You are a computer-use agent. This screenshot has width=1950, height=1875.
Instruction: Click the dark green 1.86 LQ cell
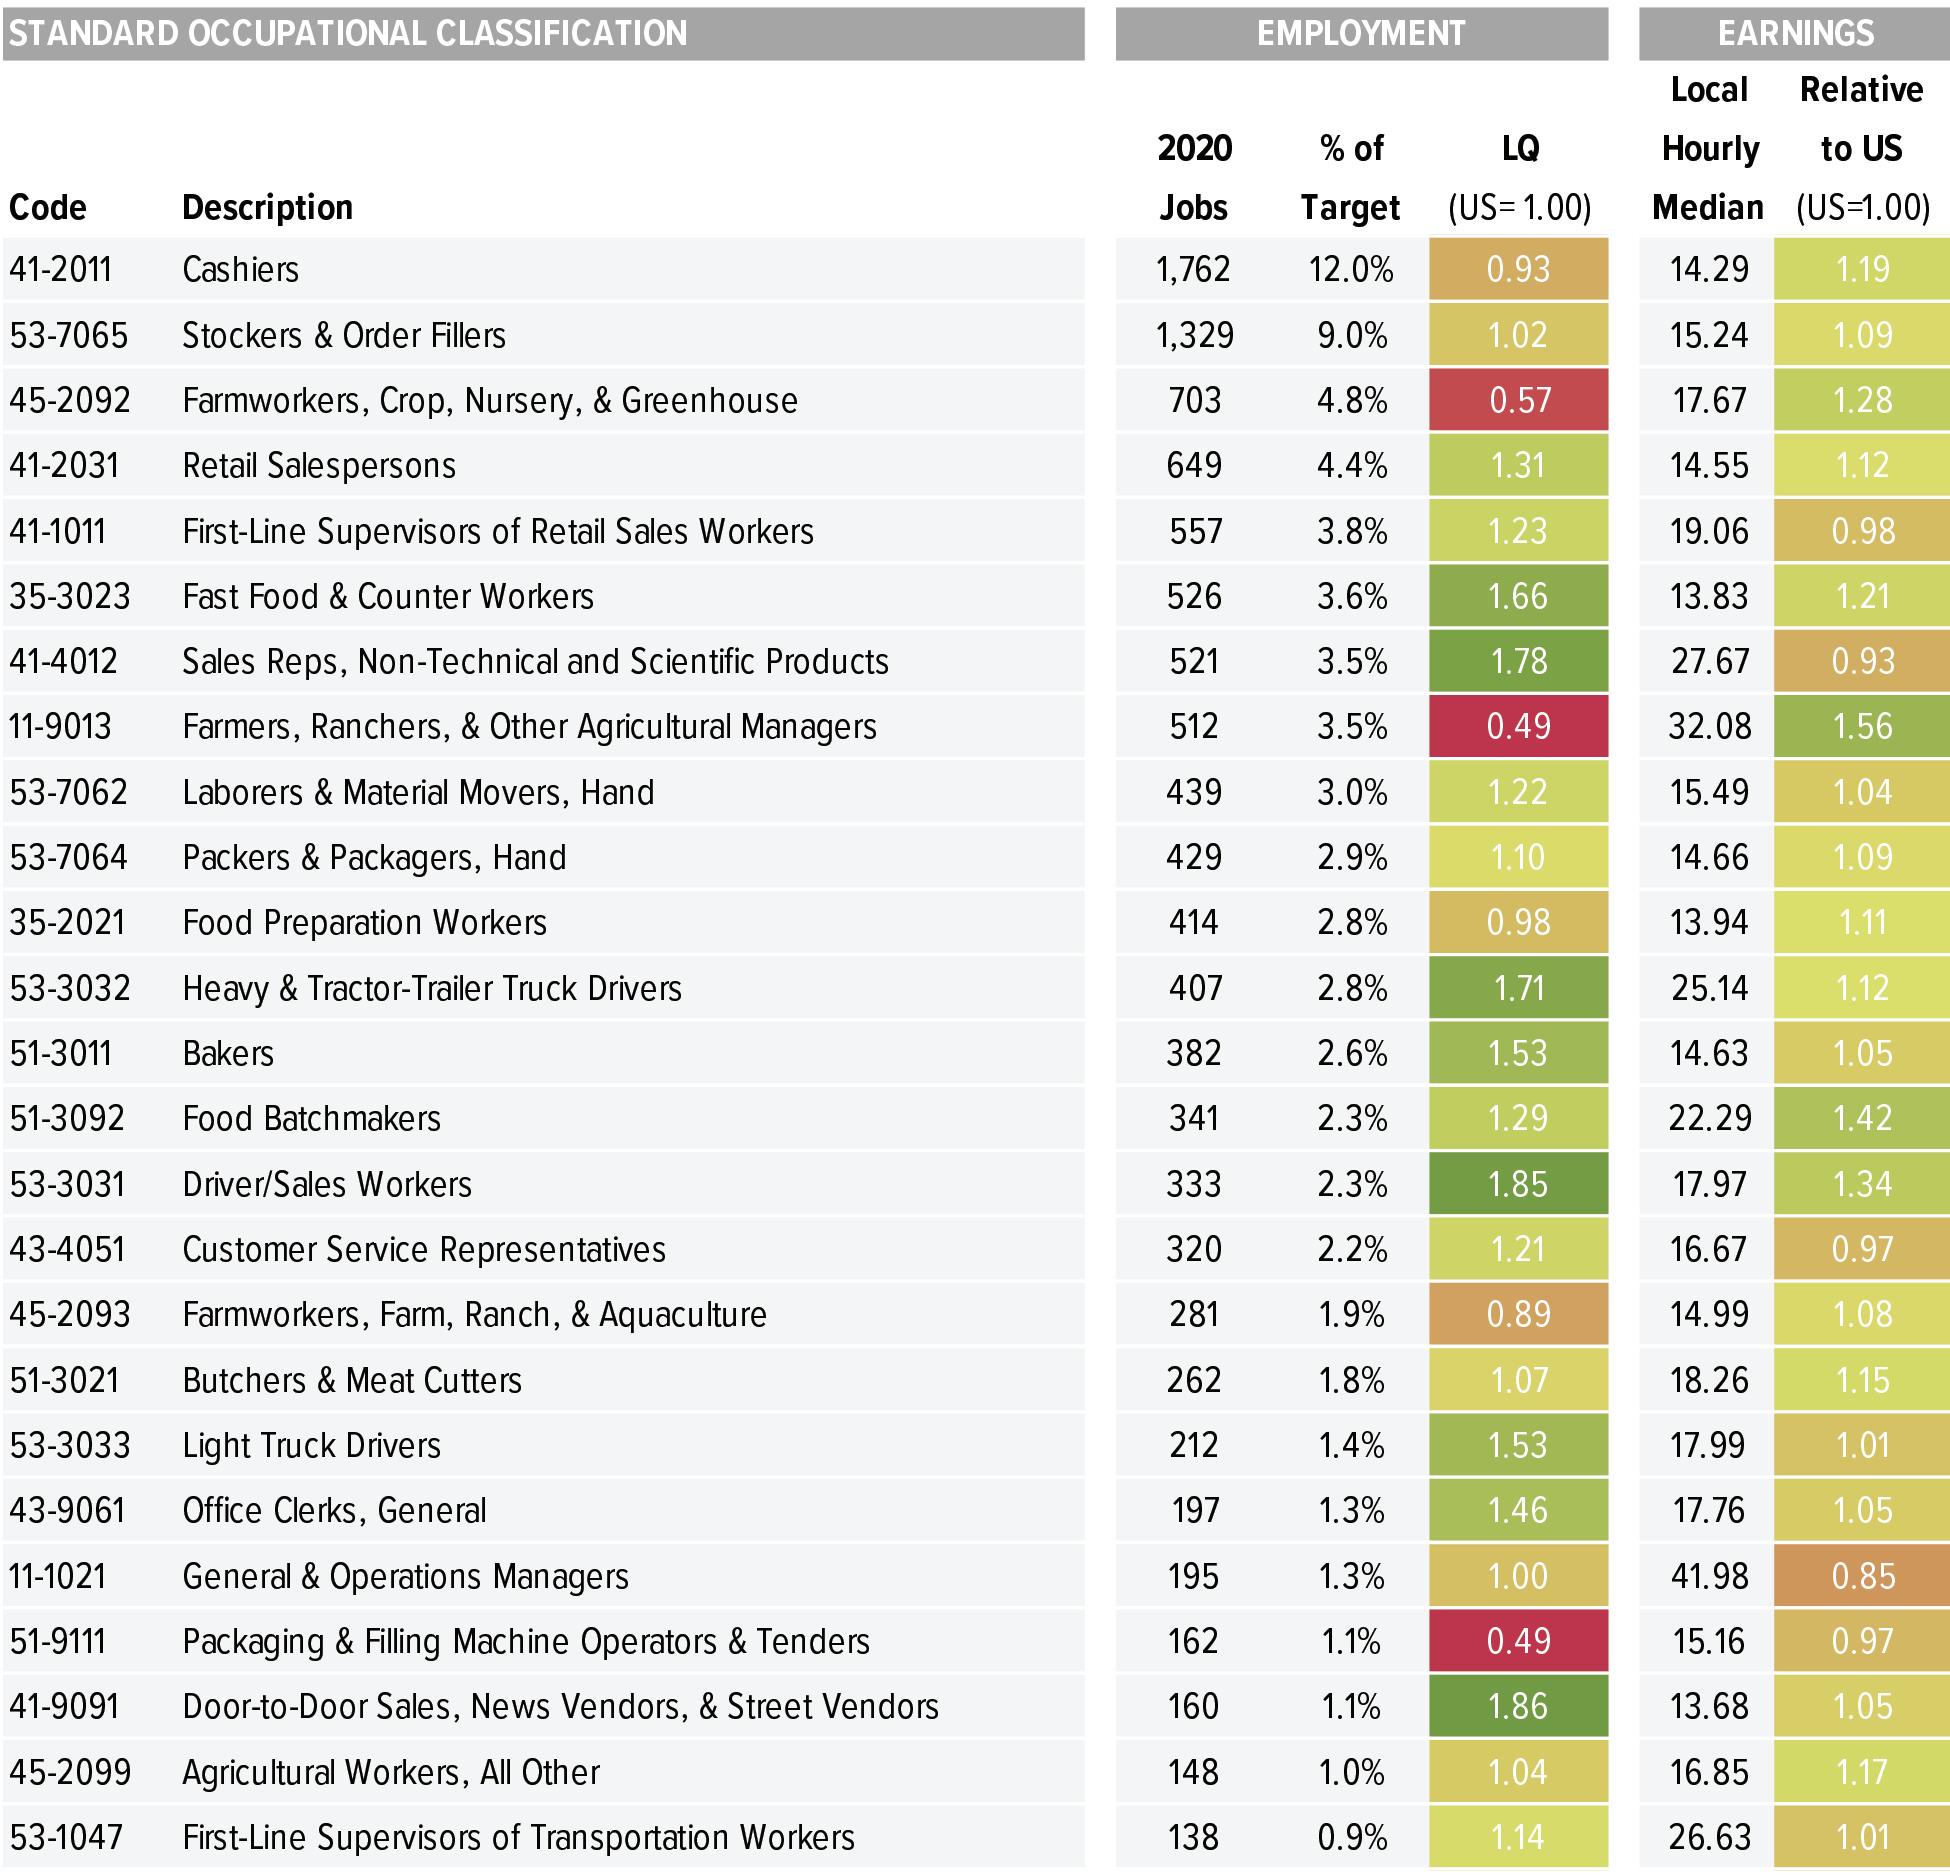click(1518, 1706)
